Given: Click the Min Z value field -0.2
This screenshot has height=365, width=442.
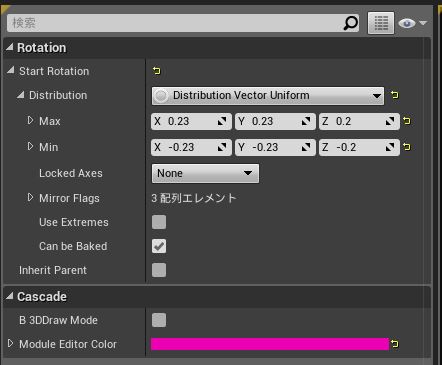Looking at the screenshot, I should point(359,147).
